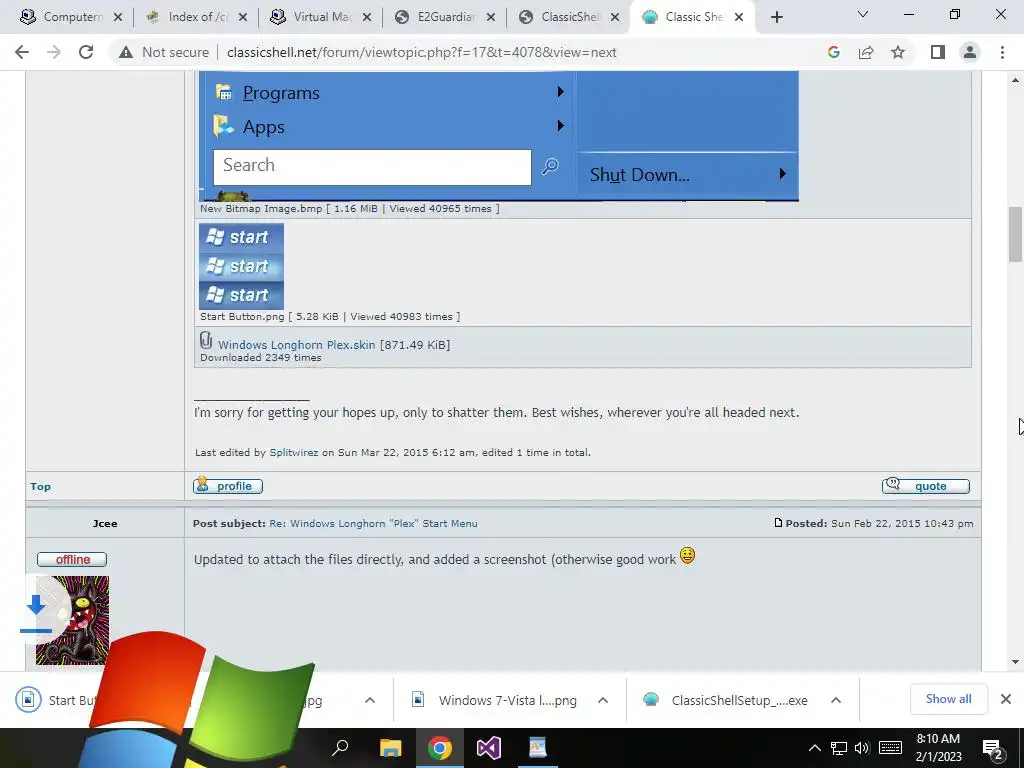Share this page via share icon
Screen dimensions: 1024x768
[866, 52]
